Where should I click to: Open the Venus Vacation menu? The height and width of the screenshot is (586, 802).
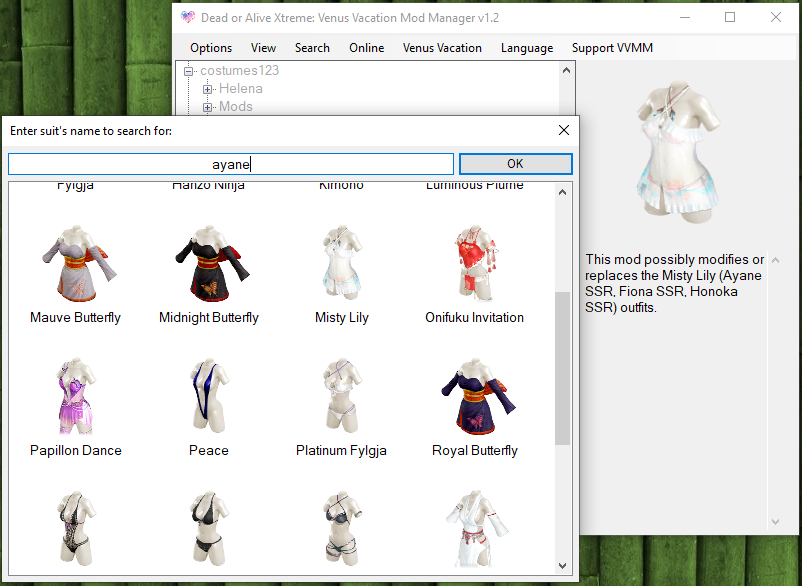[x=442, y=48]
